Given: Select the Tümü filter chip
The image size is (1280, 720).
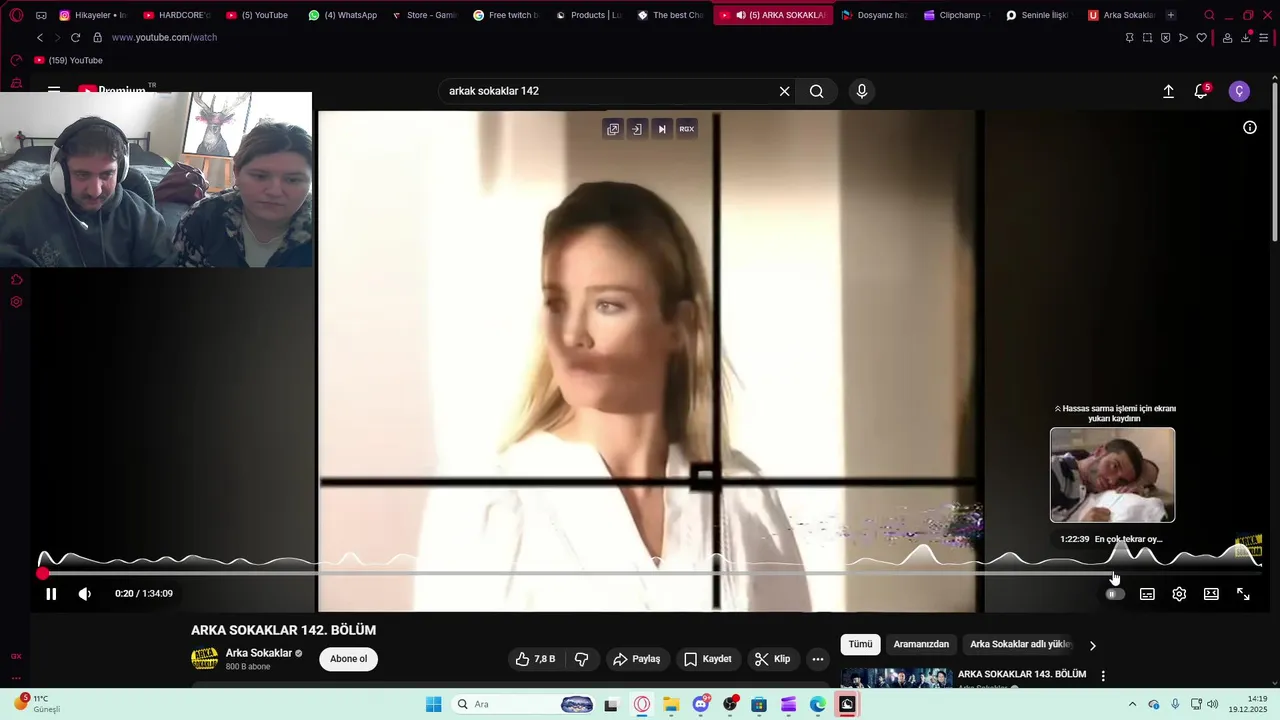Looking at the screenshot, I should tap(860, 645).
